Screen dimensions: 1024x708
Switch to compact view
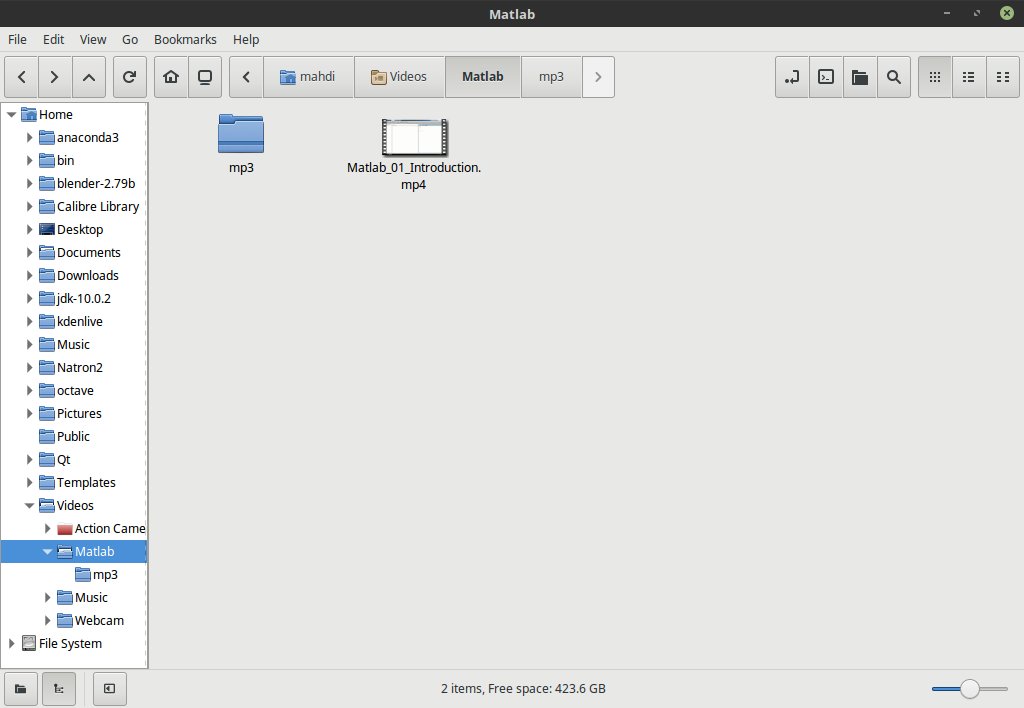tap(1003, 77)
